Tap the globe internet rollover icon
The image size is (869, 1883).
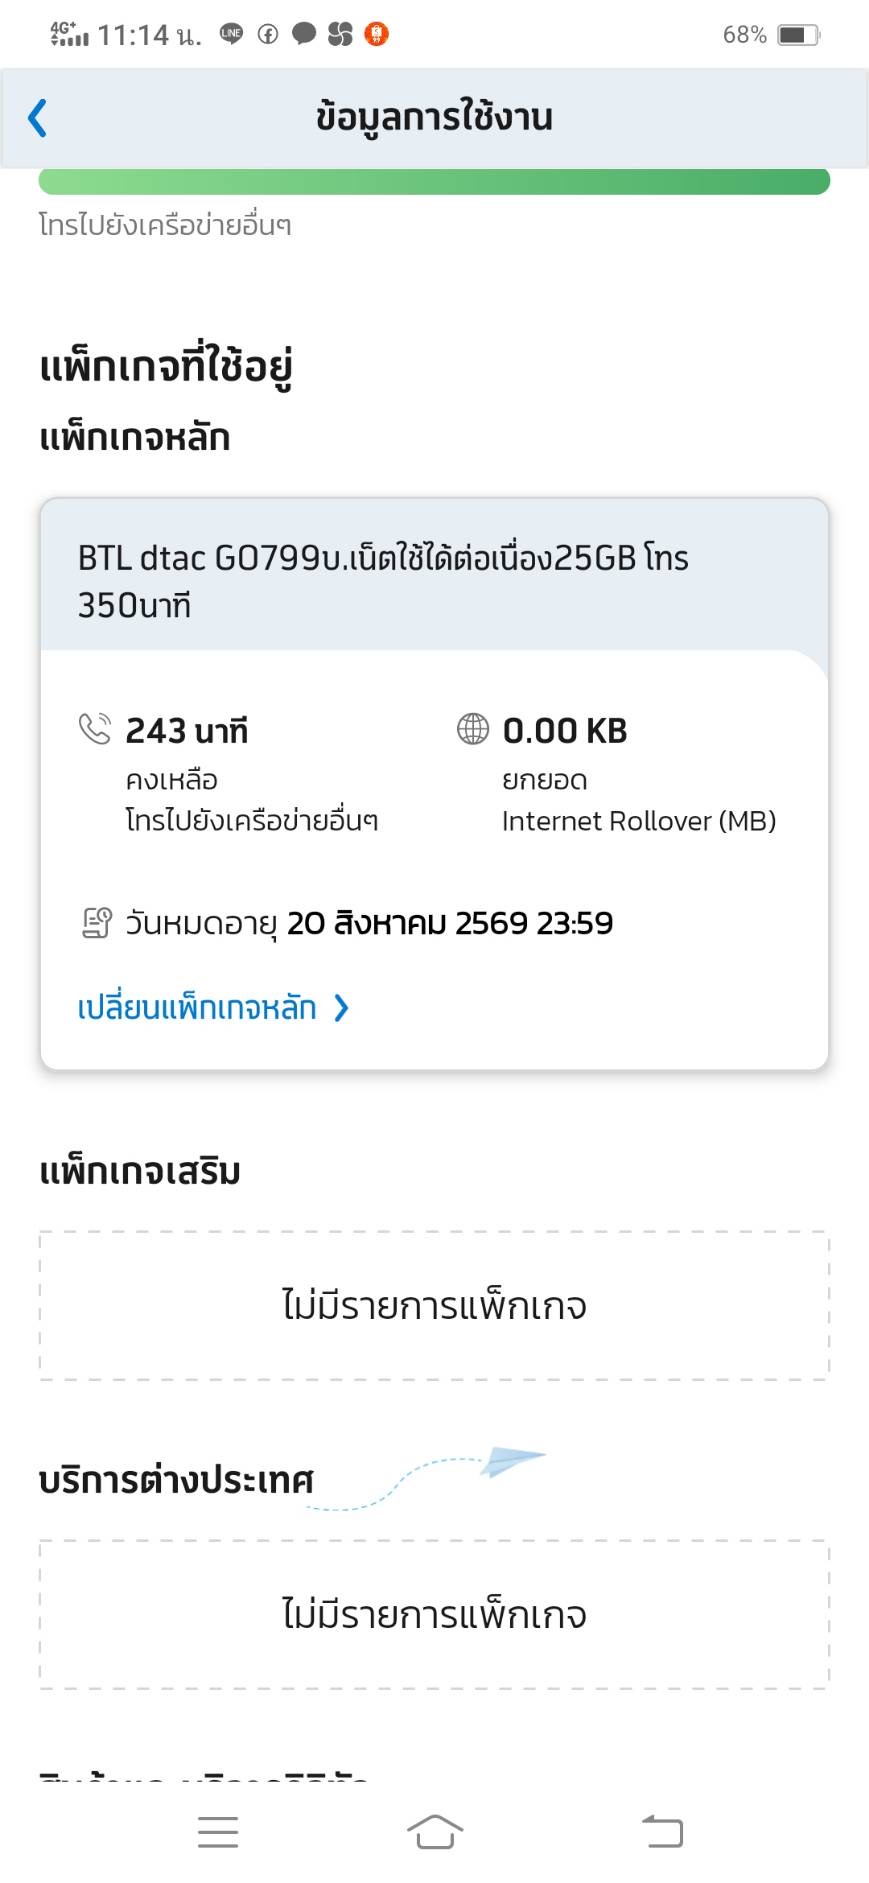473,729
